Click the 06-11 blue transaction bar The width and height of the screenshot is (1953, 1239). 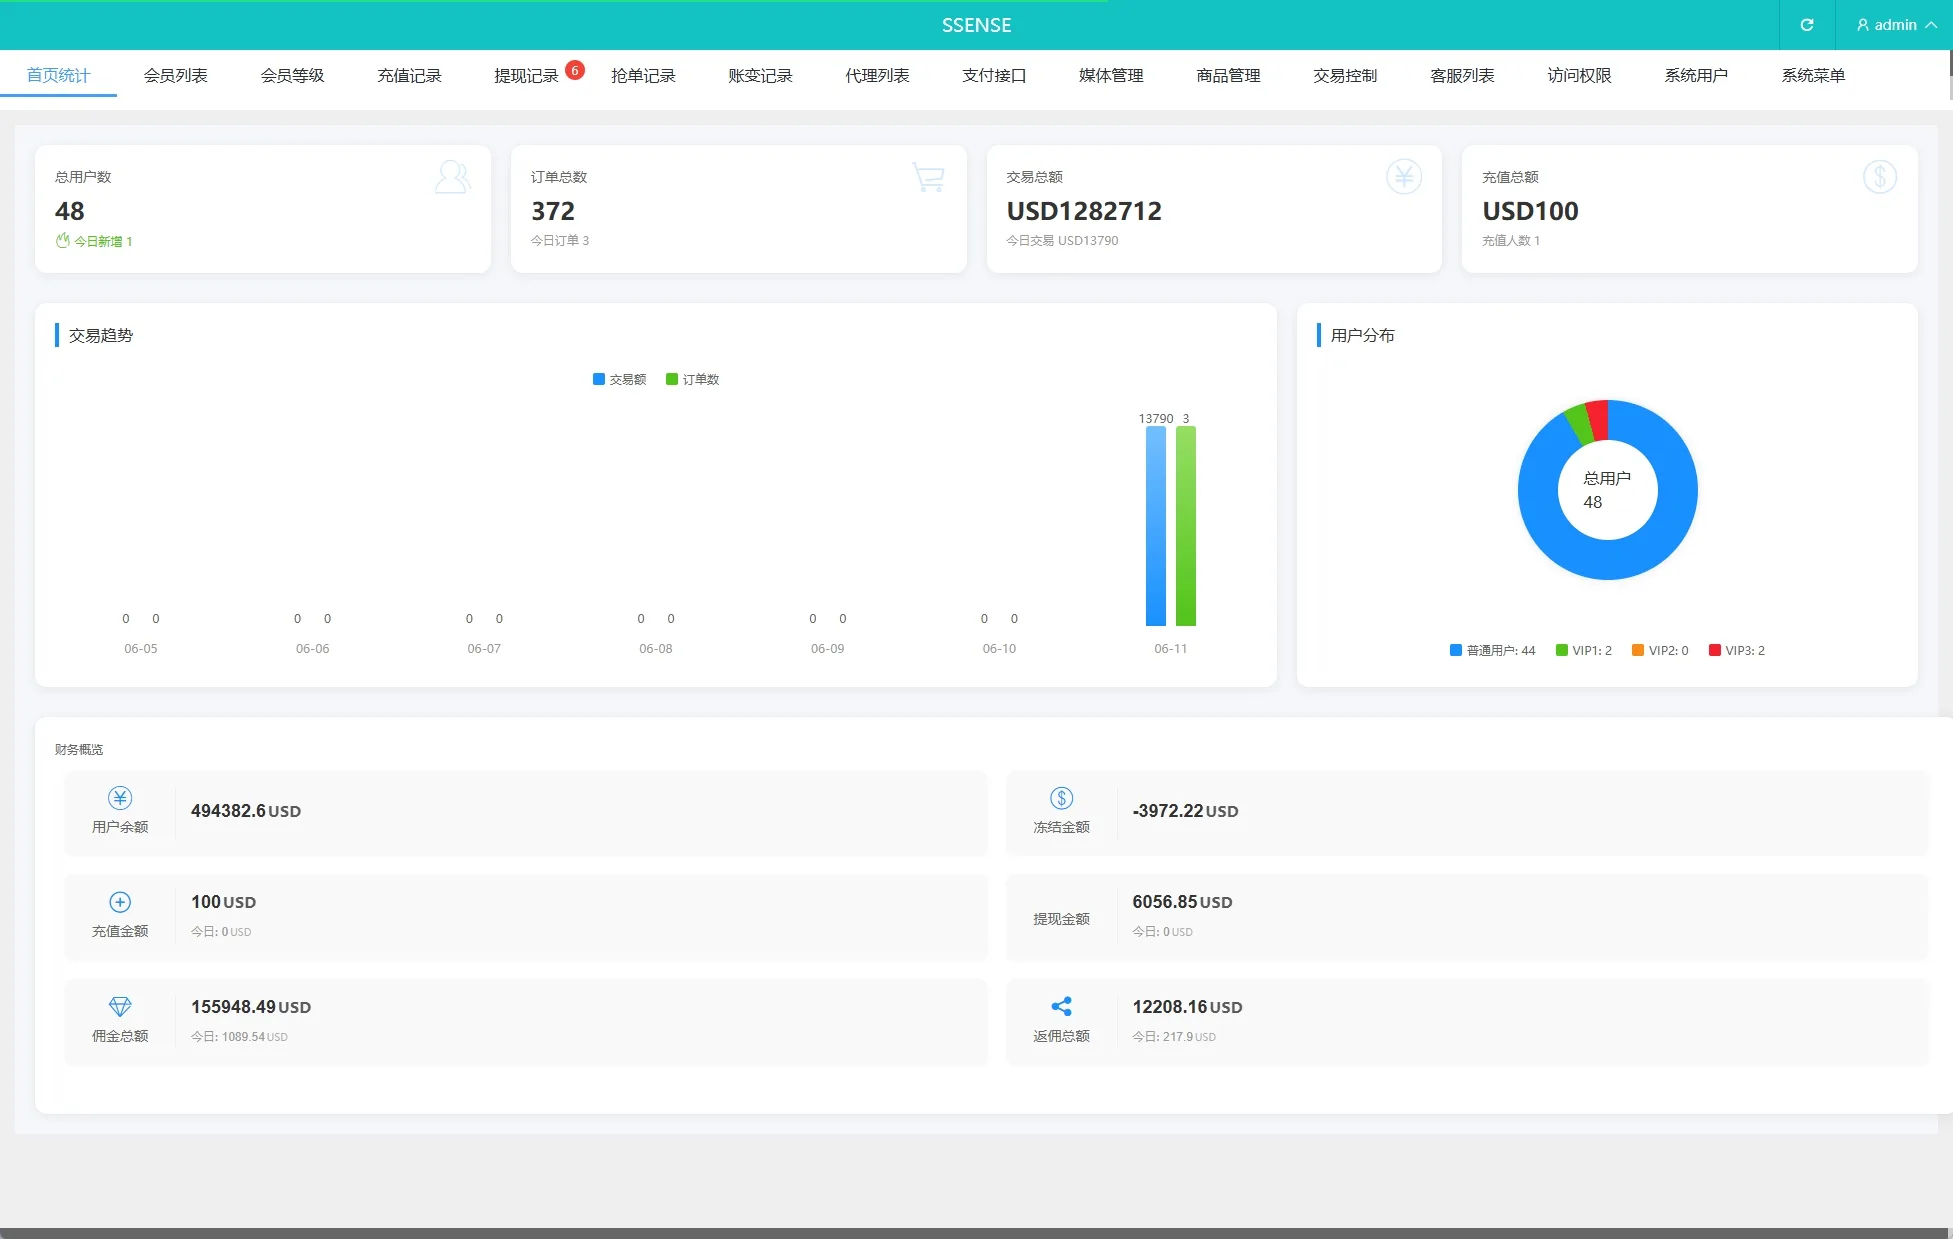coord(1155,525)
